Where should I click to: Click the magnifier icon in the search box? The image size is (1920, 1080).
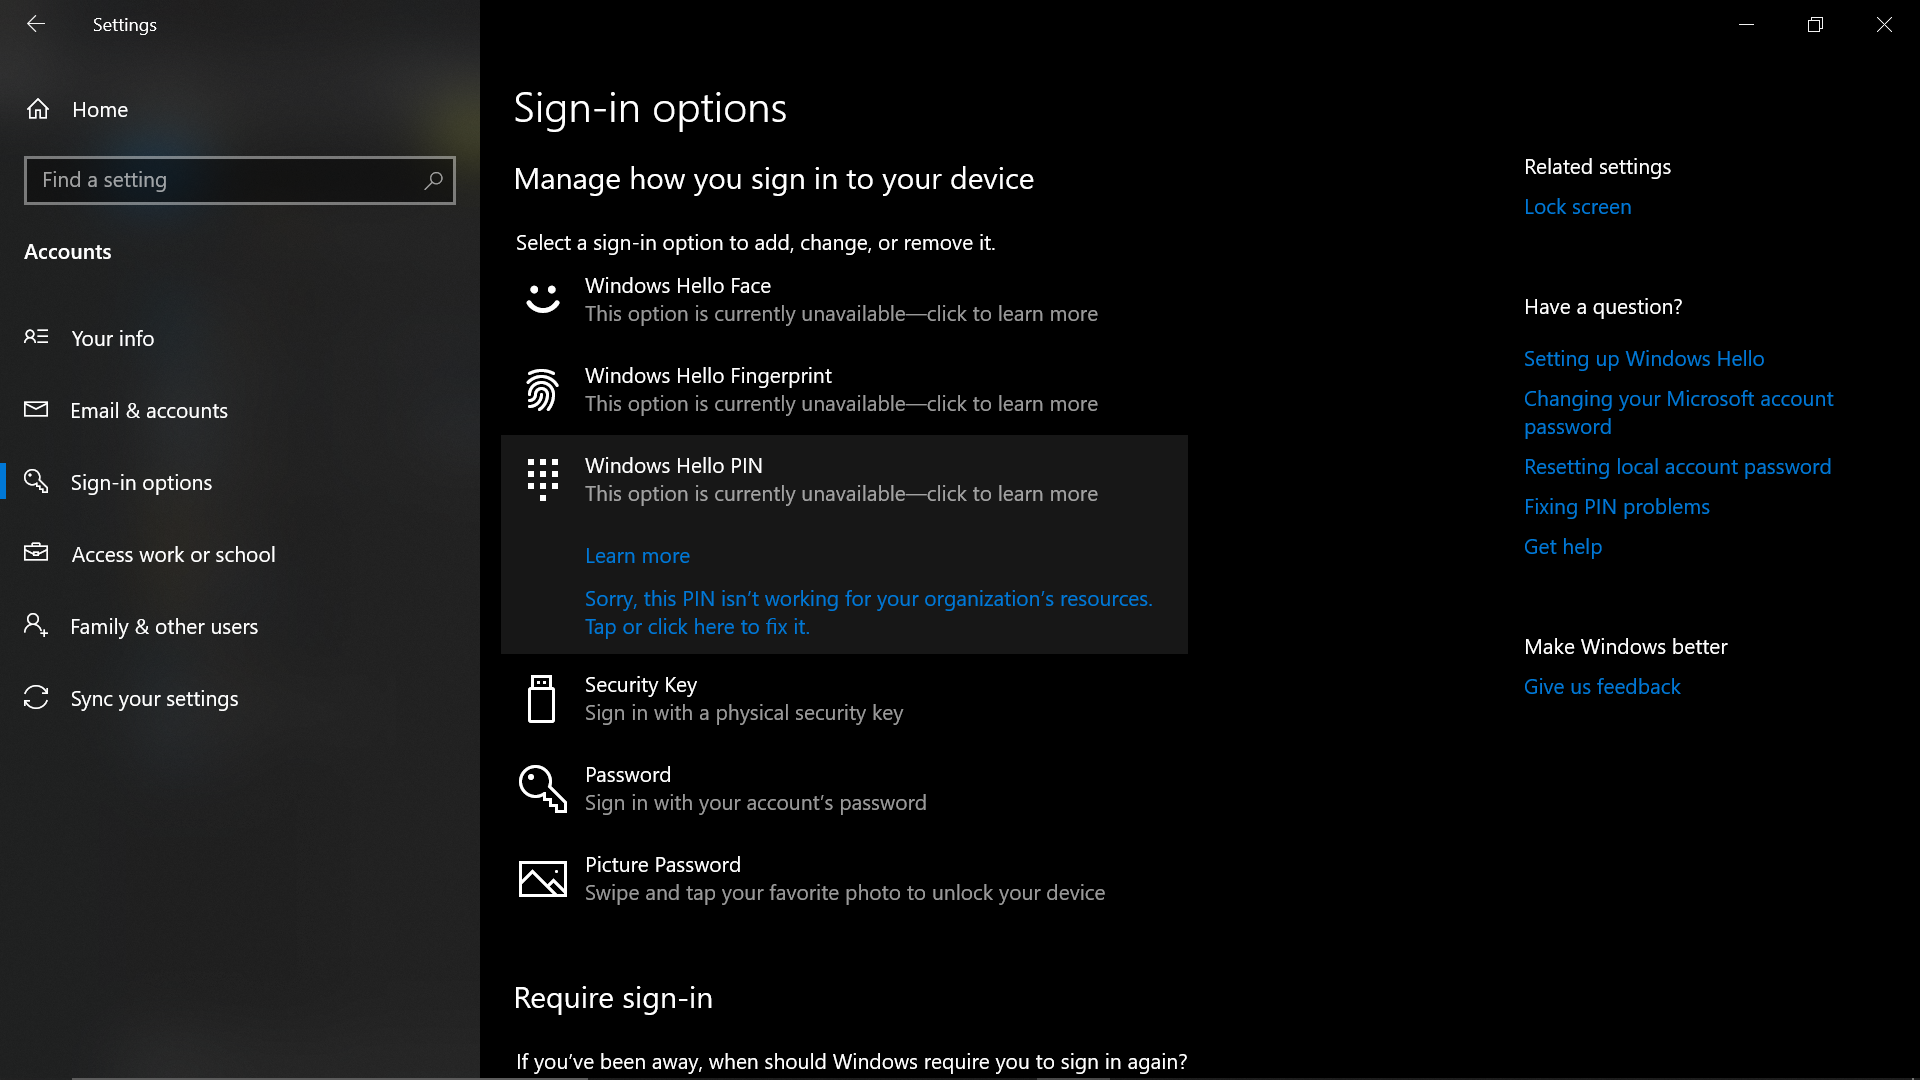click(433, 180)
